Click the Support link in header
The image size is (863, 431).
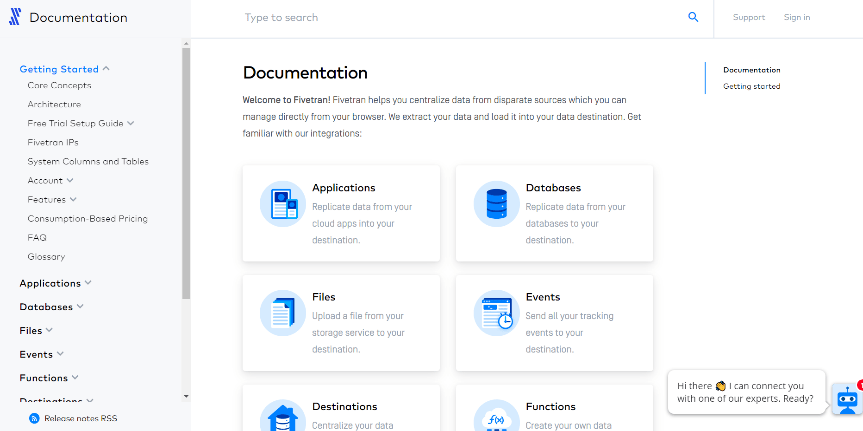(x=749, y=17)
